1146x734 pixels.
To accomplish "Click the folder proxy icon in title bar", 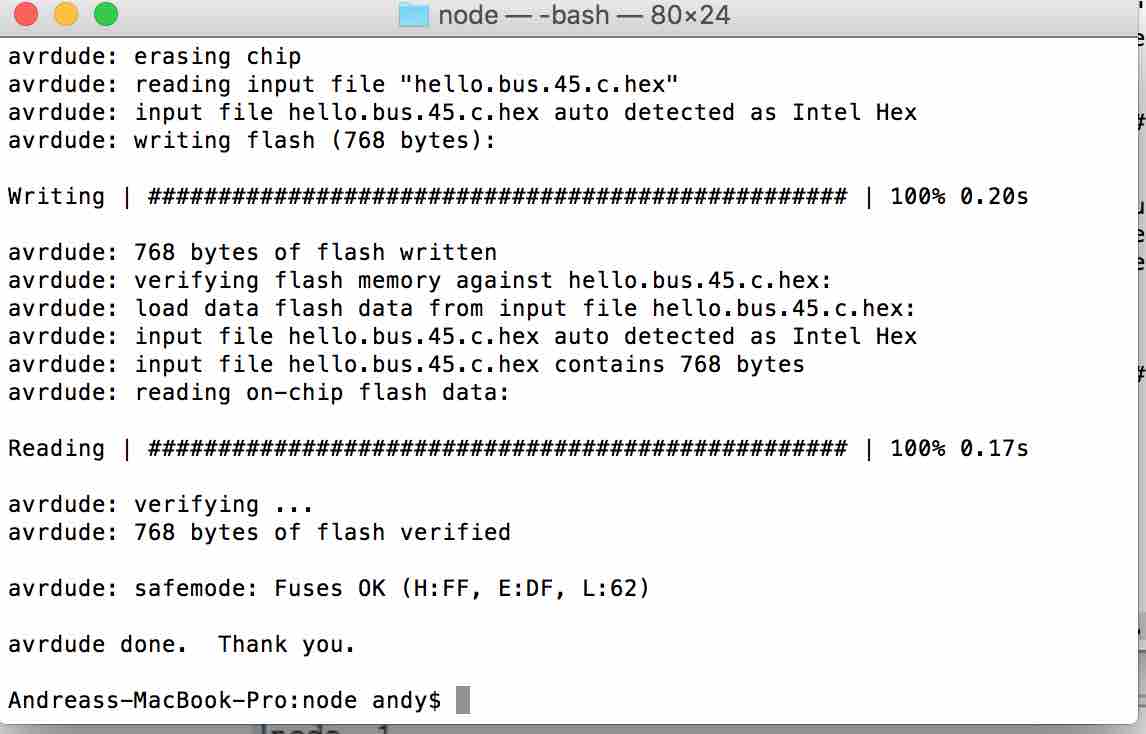I will (413, 15).
